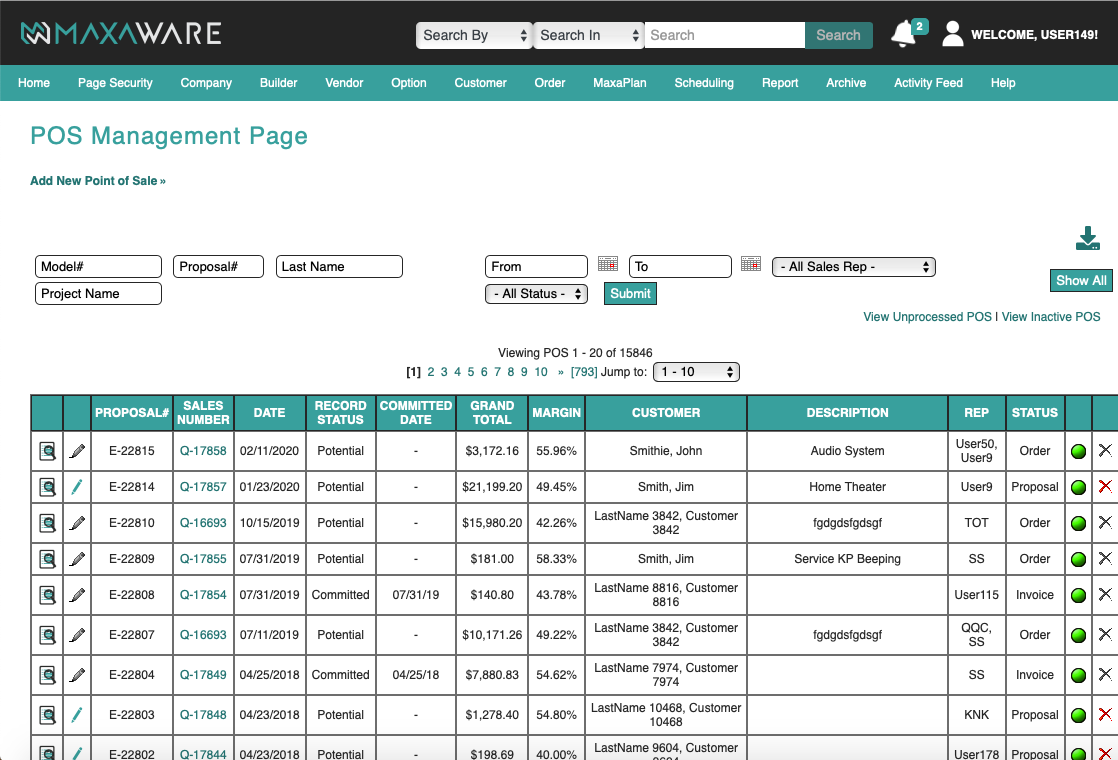Open sales number Q-17849 link

203,674
